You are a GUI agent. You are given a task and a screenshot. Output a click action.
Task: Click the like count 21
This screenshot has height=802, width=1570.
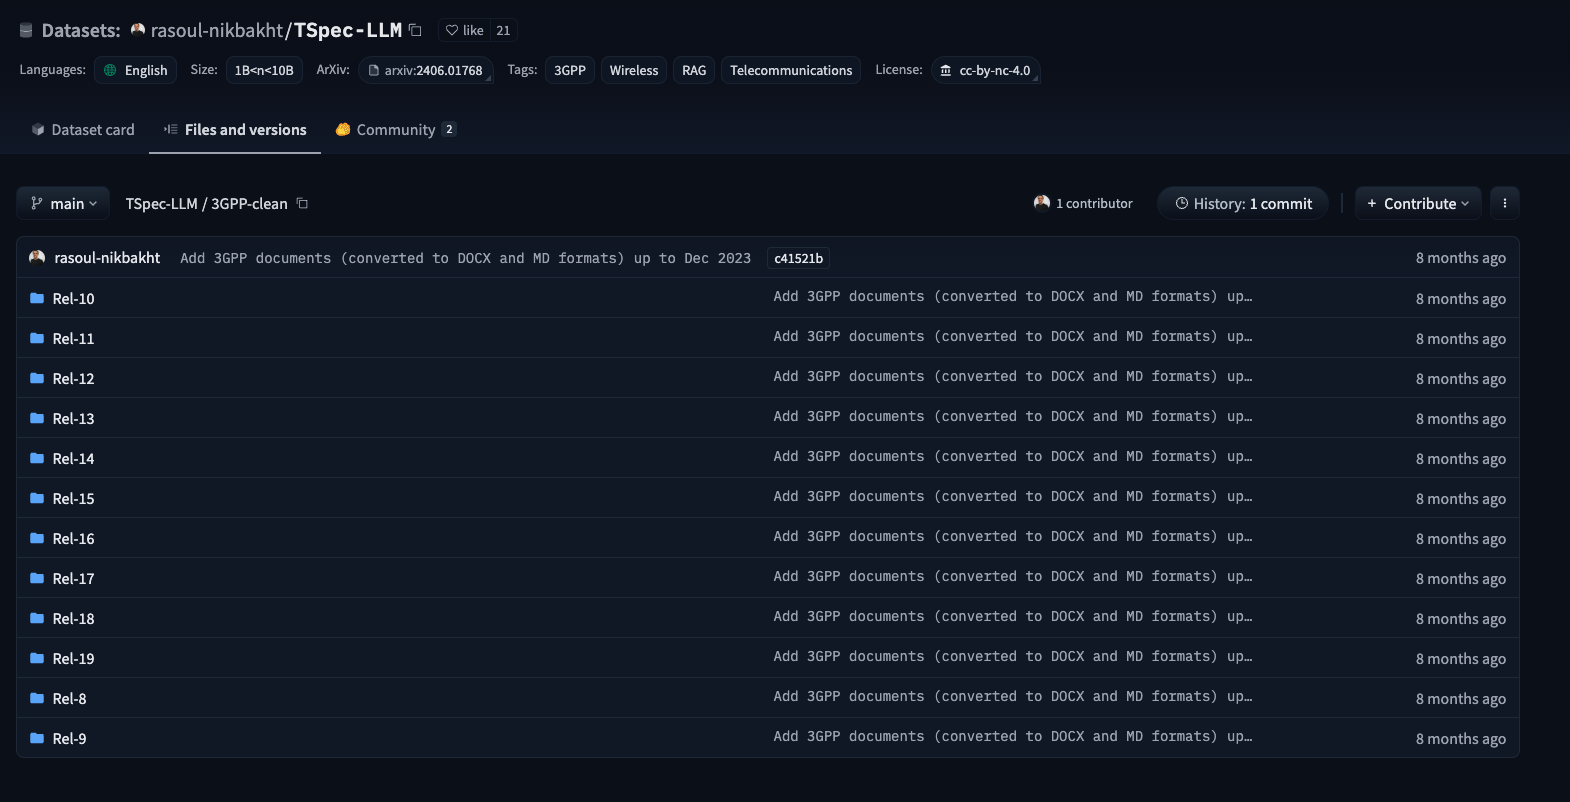pos(503,31)
